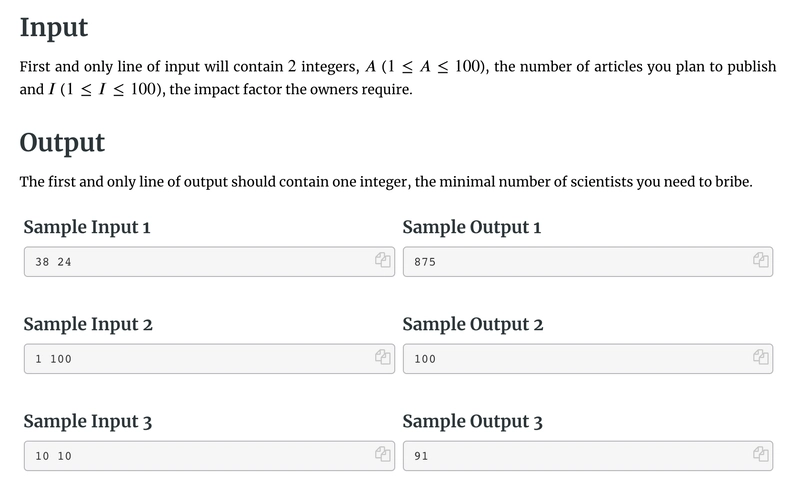Copy Sample Output 3 with copy icon
Viewport: 800px width, 493px height.
[761, 454]
